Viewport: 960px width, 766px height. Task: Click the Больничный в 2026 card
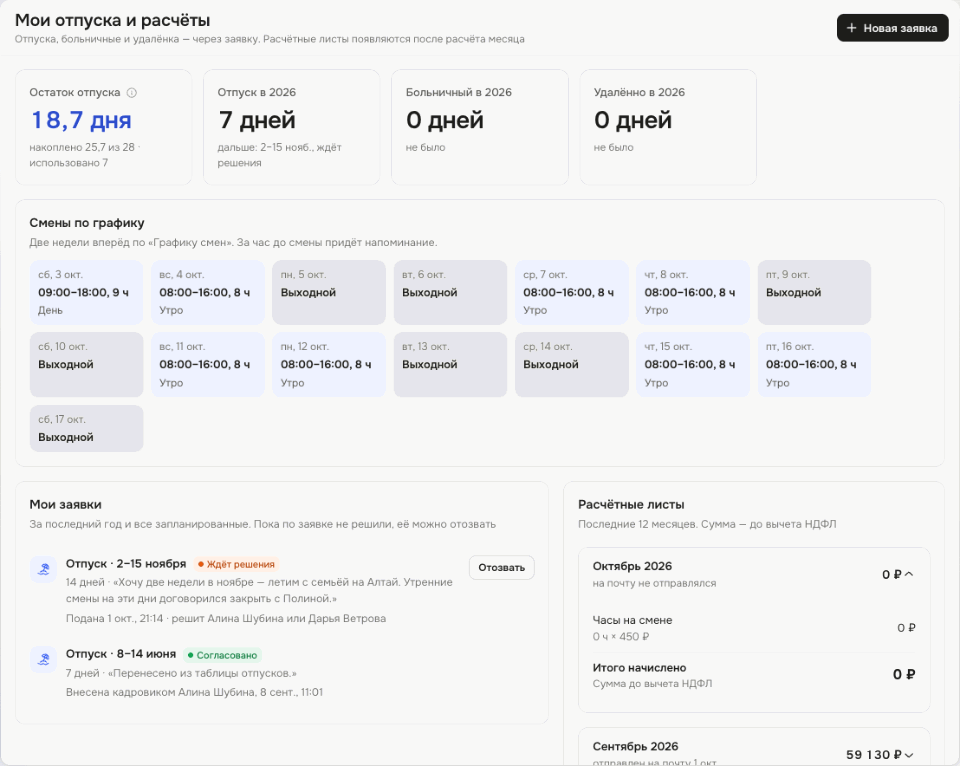coord(480,127)
